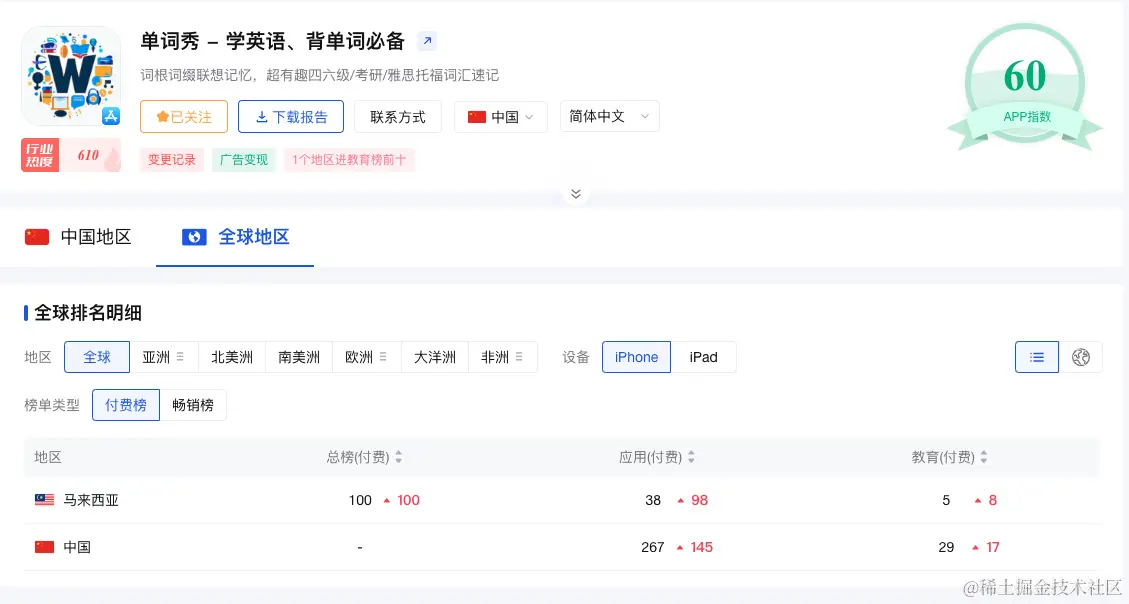1129x604 pixels.
Task: Click the 广告变现 tag
Action: pyautogui.click(x=243, y=160)
